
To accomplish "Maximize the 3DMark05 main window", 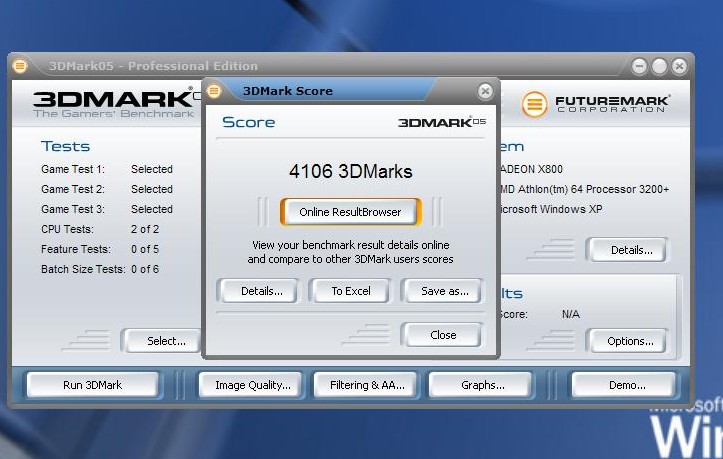I will pos(659,67).
